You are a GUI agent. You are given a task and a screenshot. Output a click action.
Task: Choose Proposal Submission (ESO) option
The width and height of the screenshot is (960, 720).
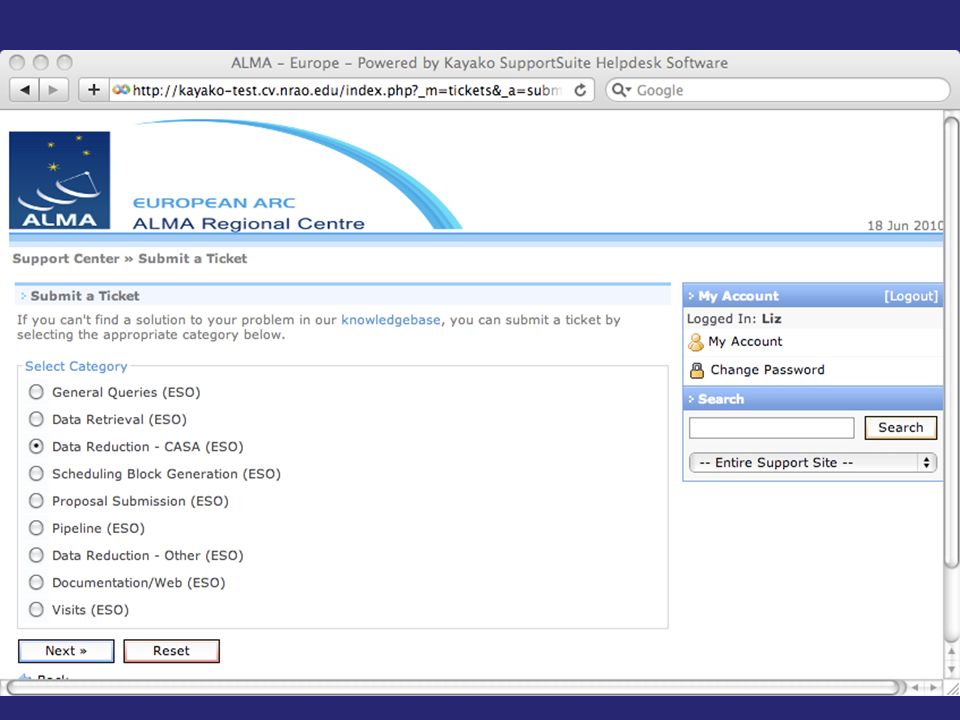pyautogui.click(x=36, y=501)
